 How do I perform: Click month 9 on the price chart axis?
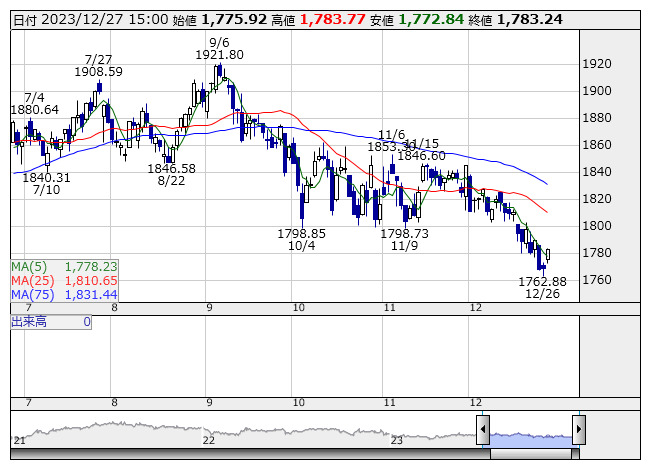(x=209, y=308)
